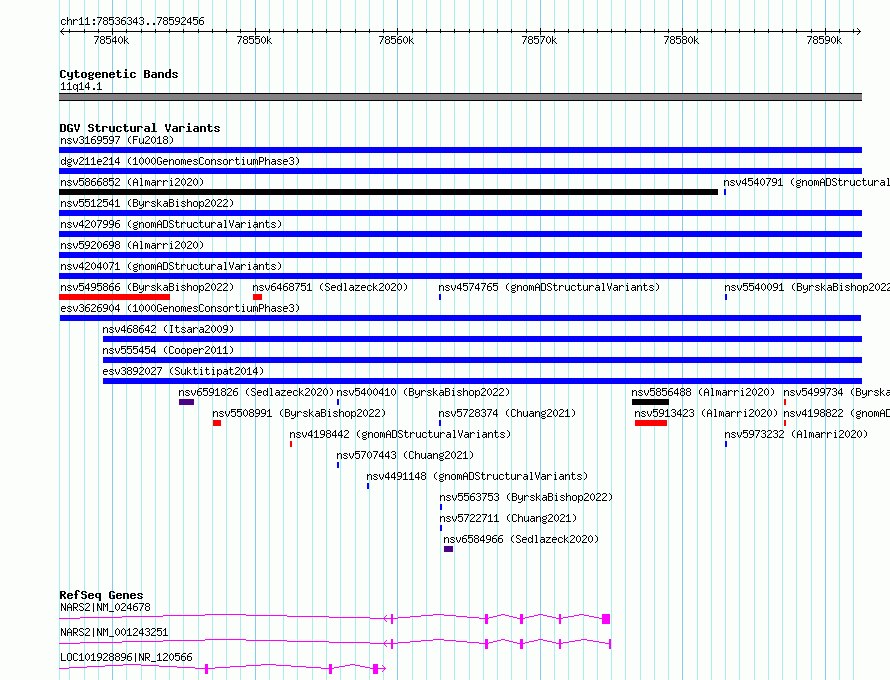Click the nsv3169597 (Fu2018) variant label
This screenshot has width=890, height=680.
click(116, 140)
